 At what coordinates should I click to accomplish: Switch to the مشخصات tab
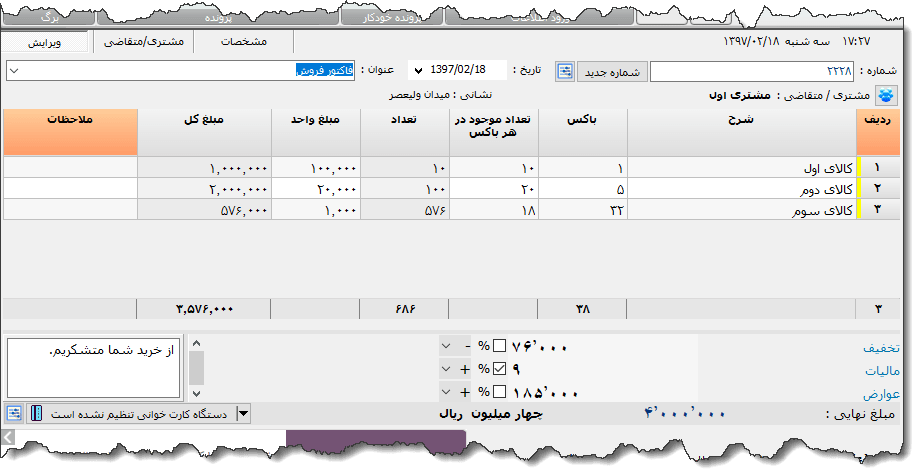tap(244, 41)
